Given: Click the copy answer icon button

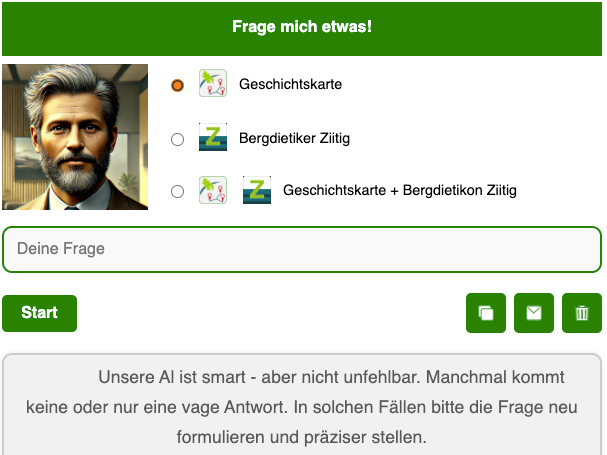Looking at the screenshot, I should pos(486,313).
